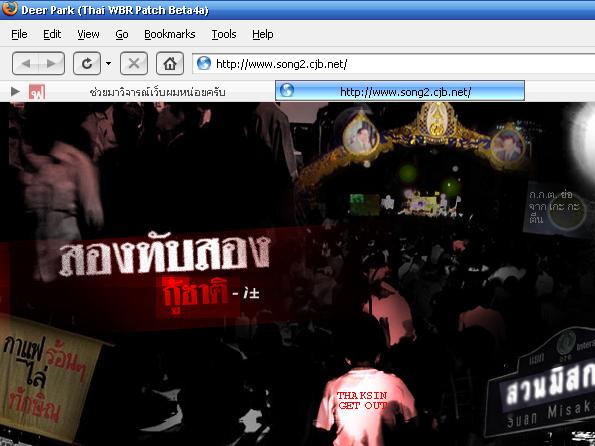Open the Help menu
595x446 pixels.
[x=263, y=35]
